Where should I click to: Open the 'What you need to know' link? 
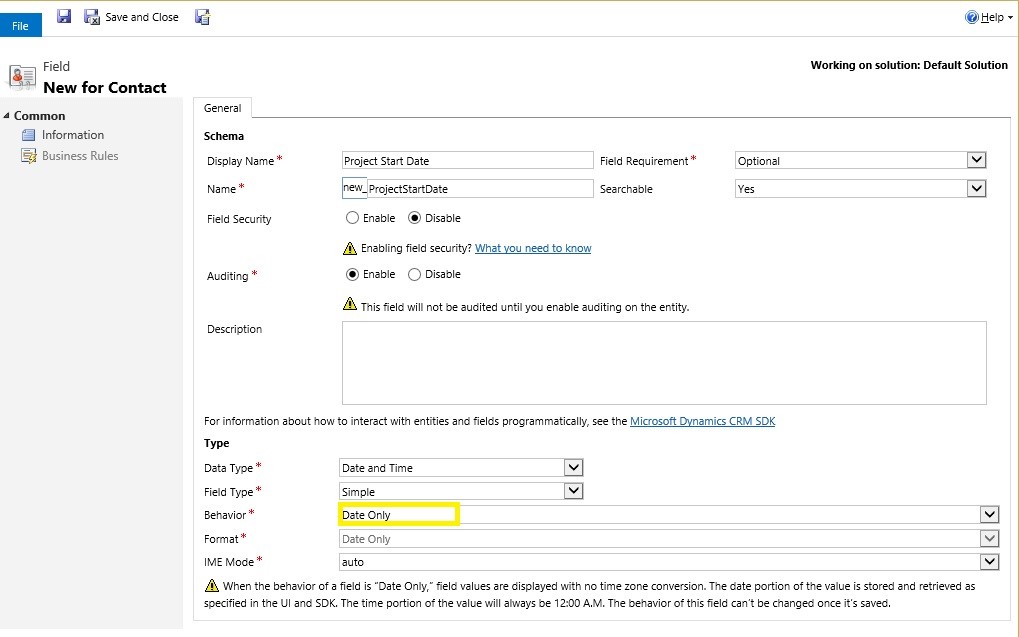point(533,248)
